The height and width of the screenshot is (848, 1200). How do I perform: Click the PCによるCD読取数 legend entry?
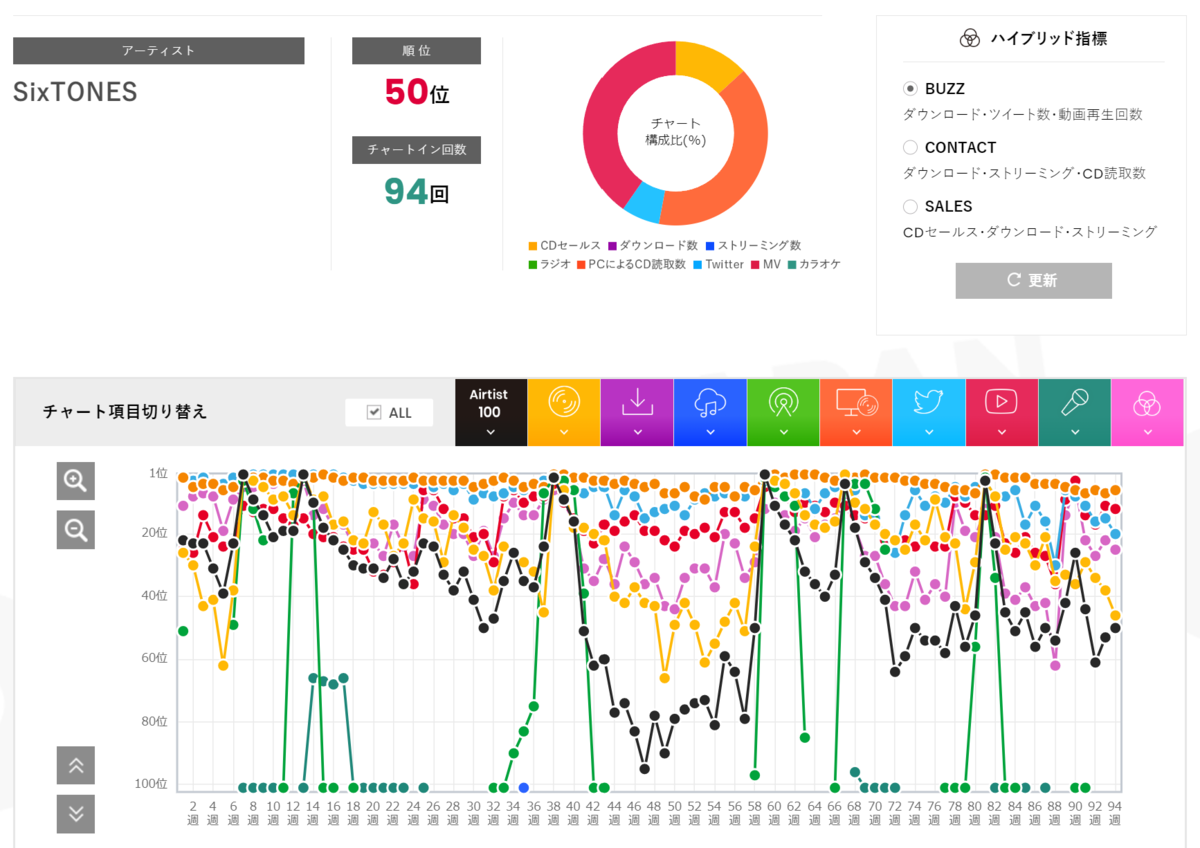(x=631, y=264)
